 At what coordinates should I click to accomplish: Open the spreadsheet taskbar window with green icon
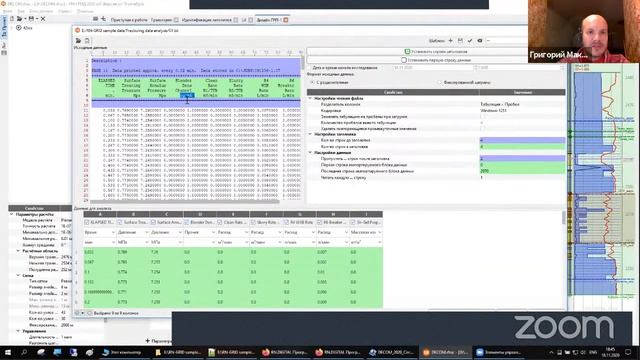[231, 352]
